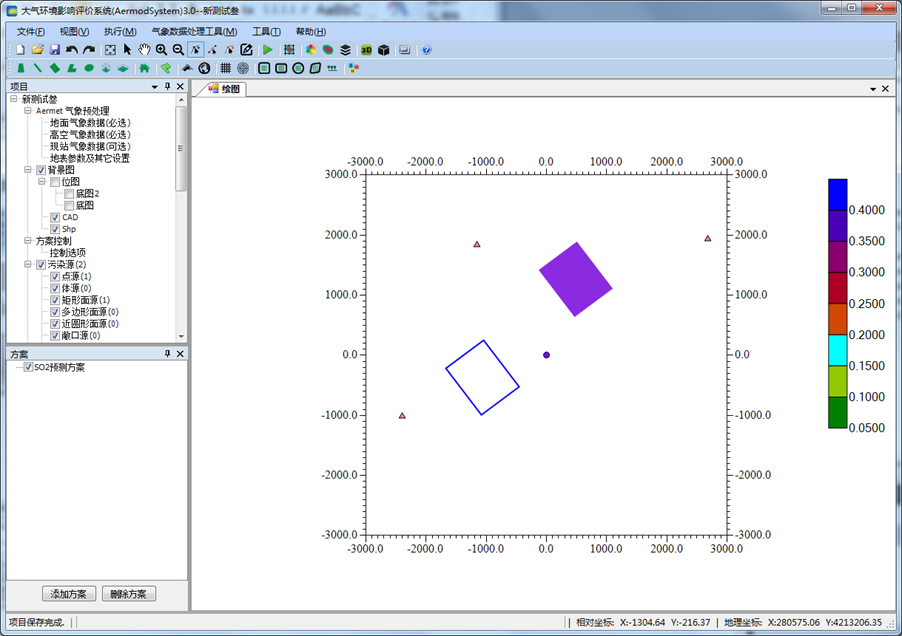Collapse the 污染源 tree node
902x636 pixels.
tap(28, 265)
